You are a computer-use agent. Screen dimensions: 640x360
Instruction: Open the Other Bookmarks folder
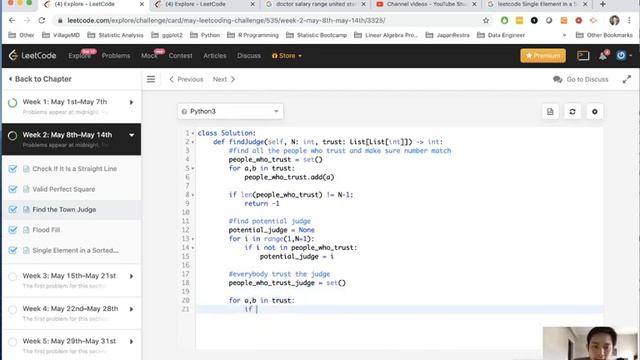(x=604, y=36)
